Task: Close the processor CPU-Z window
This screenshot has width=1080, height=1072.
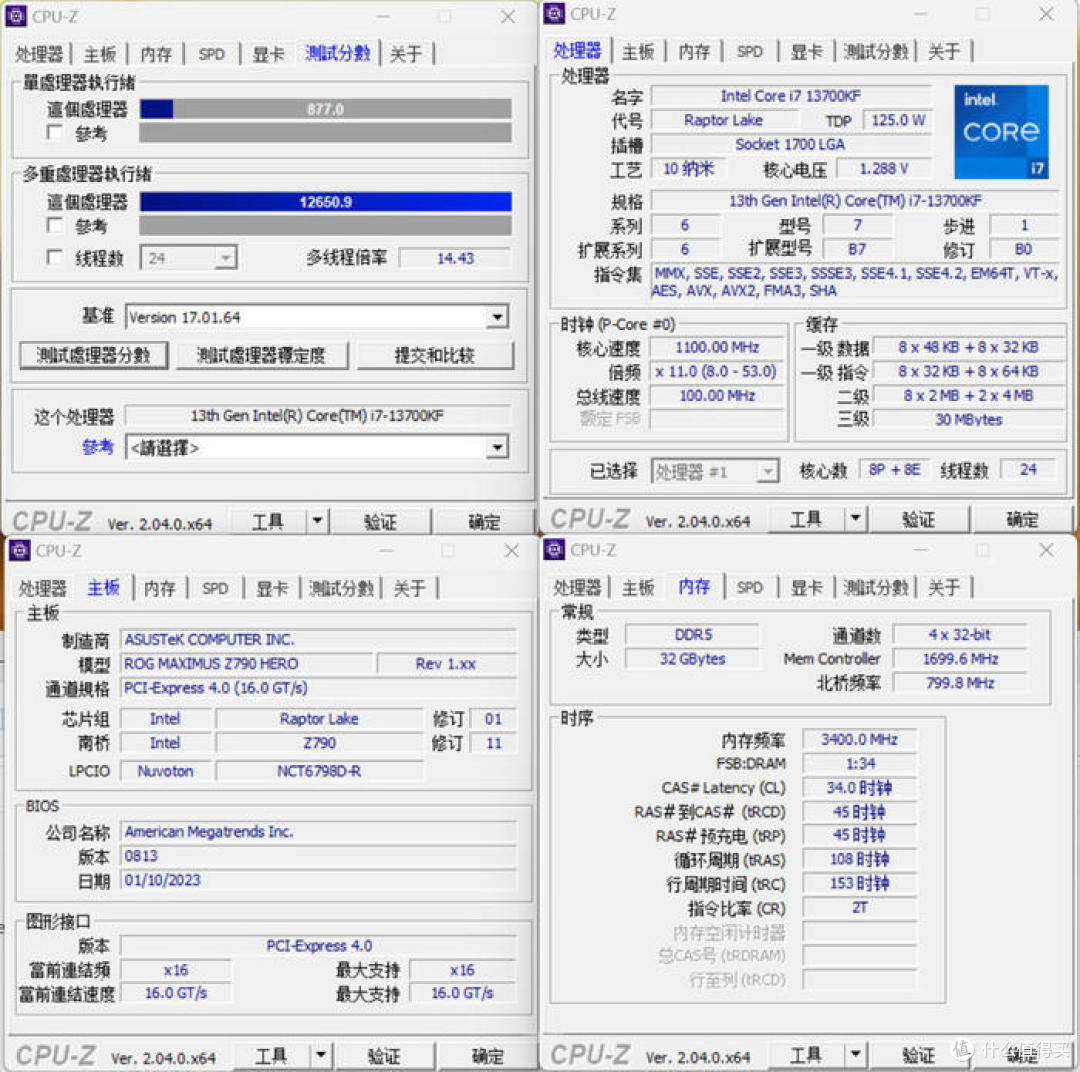Action: click(x=1046, y=14)
